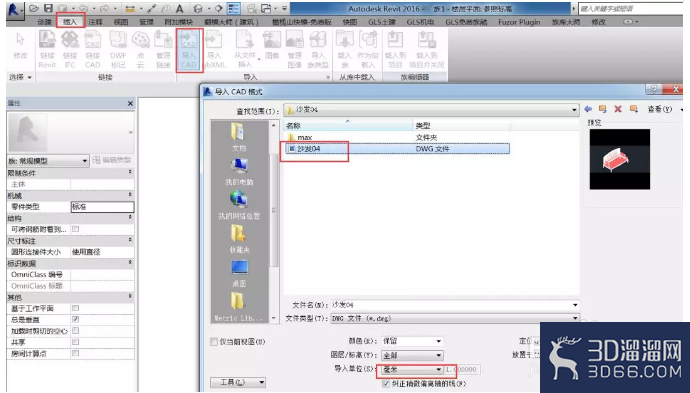The image size is (690, 393).
Task: Select the sofa04 DWG file row
Action: click(x=397, y=149)
